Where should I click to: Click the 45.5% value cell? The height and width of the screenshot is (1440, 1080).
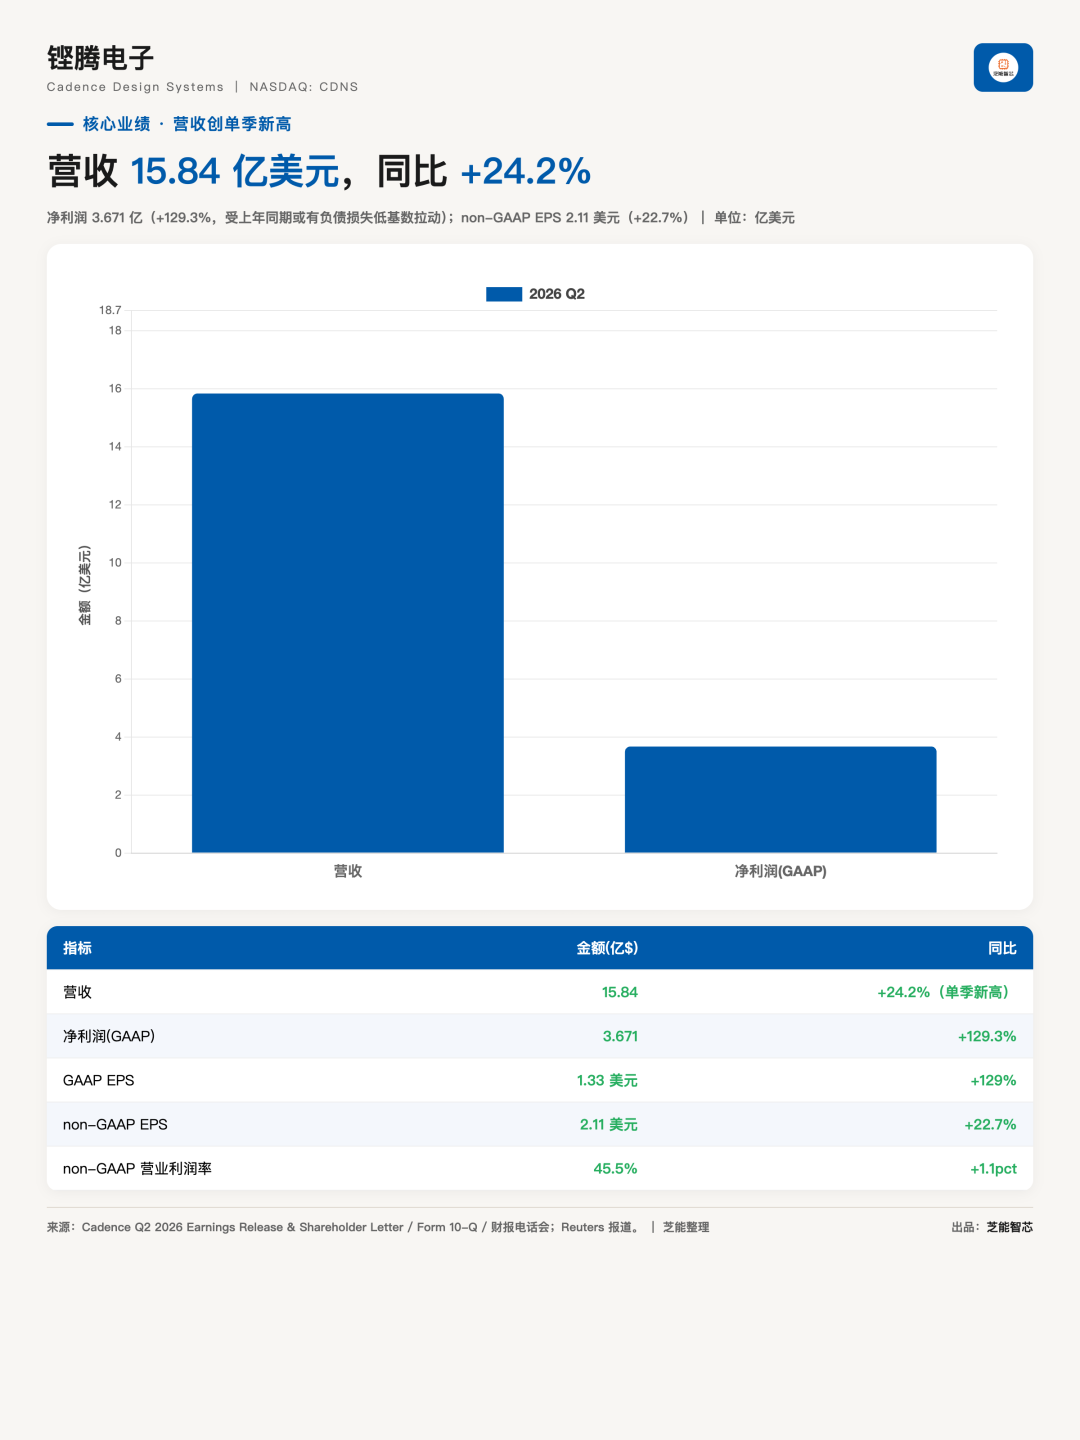615,1168
